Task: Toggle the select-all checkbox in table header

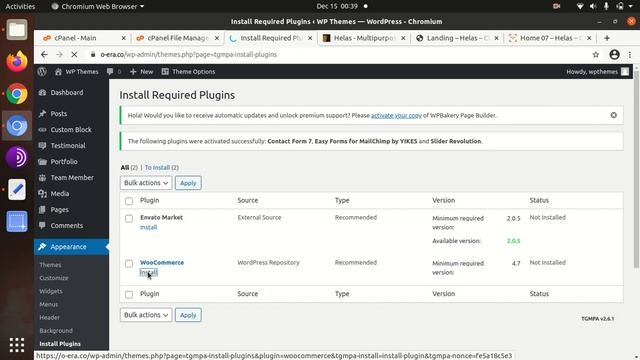Action: pyautogui.click(x=129, y=201)
